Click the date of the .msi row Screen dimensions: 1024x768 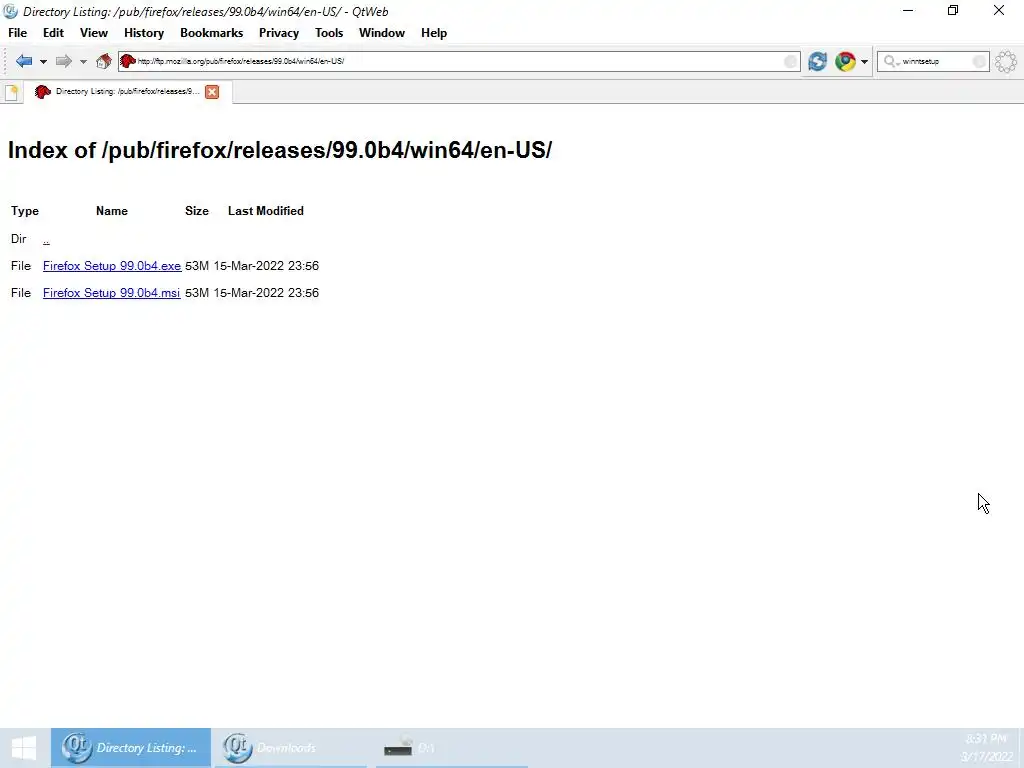pos(266,293)
